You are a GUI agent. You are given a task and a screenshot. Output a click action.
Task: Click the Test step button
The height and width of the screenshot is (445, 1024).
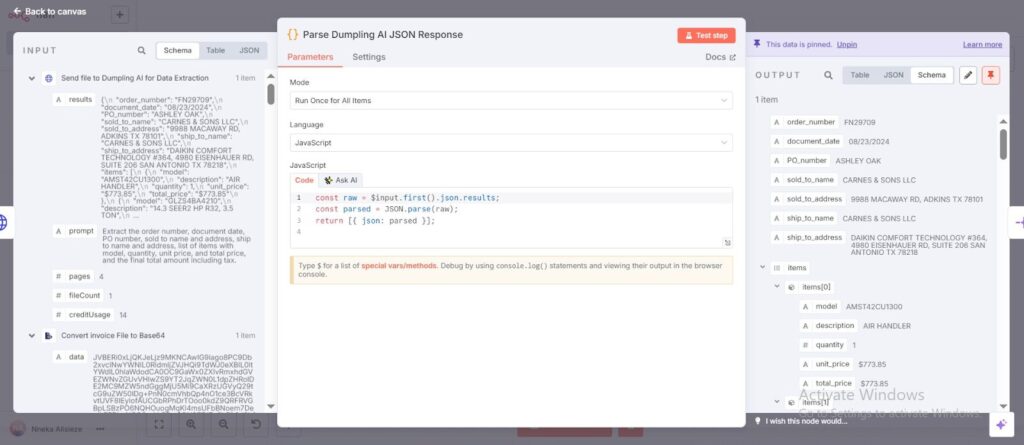[x=706, y=35]
